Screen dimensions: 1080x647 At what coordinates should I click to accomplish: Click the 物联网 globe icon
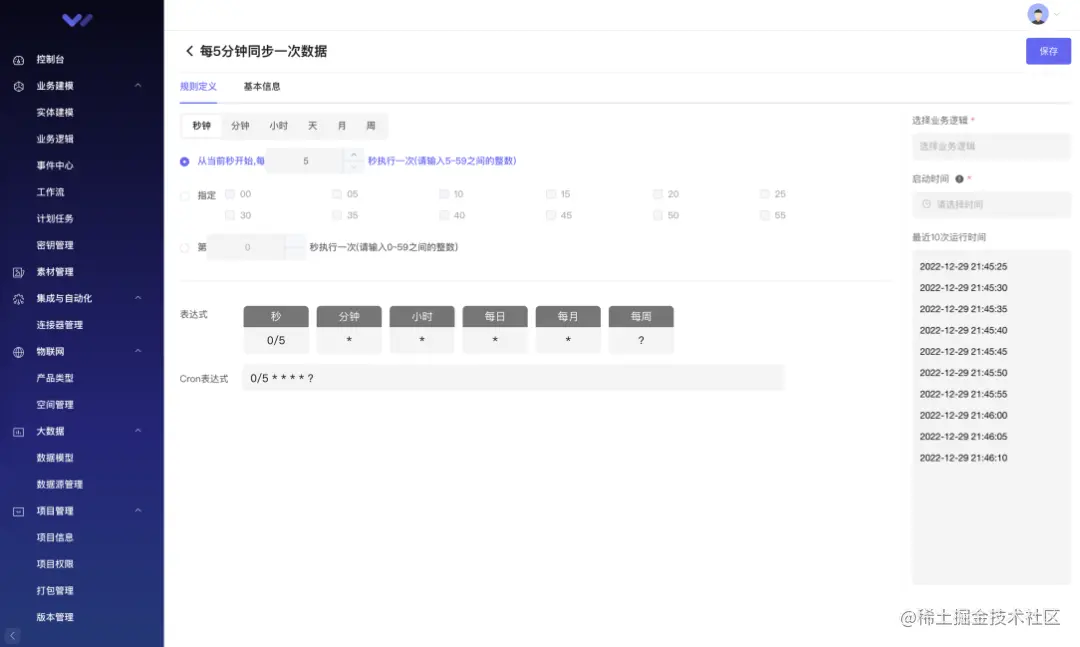pyautogui.click(x=19, y=352)
